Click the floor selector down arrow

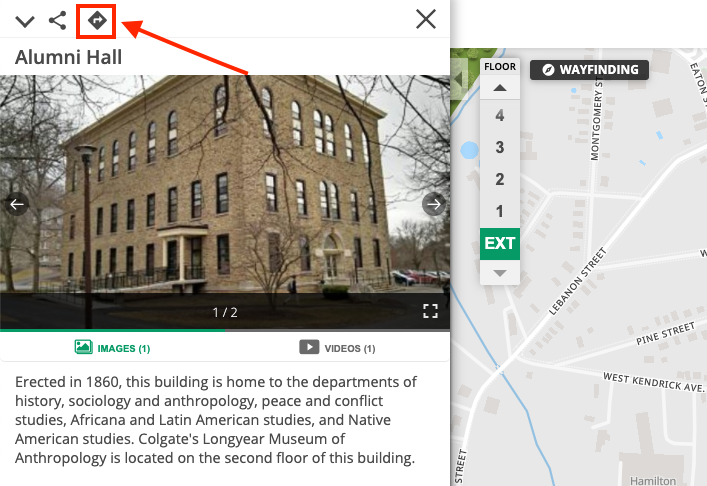tap(500, 273)
